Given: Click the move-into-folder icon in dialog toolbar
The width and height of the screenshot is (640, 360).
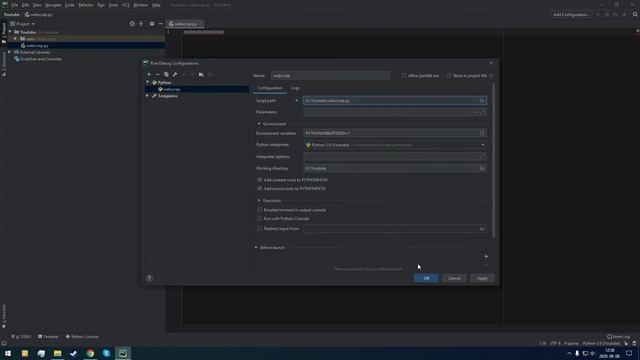Looking at the screenshot, I should click(x=201, y=75).
